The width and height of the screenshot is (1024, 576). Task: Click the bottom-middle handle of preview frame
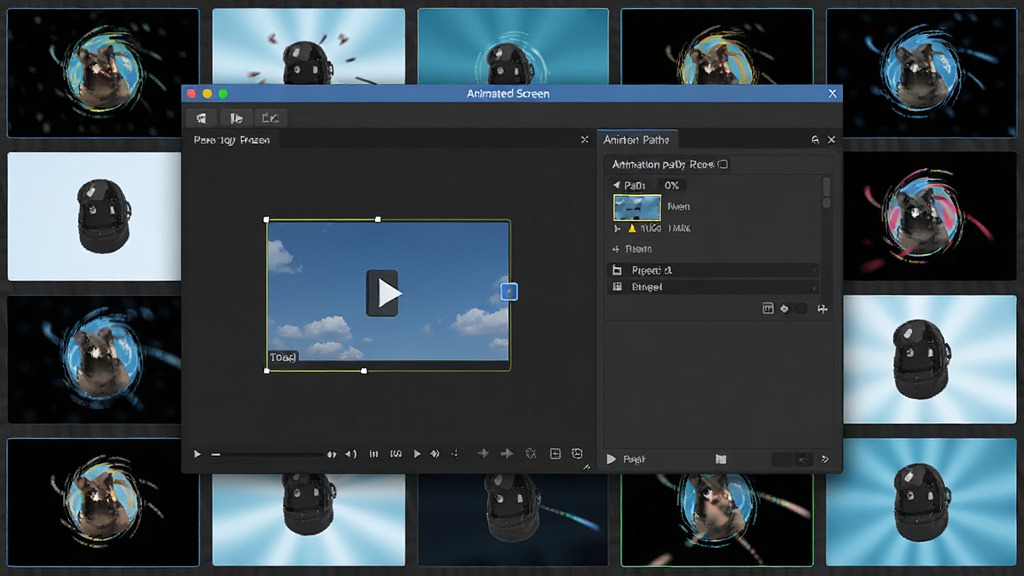point(364,371)
